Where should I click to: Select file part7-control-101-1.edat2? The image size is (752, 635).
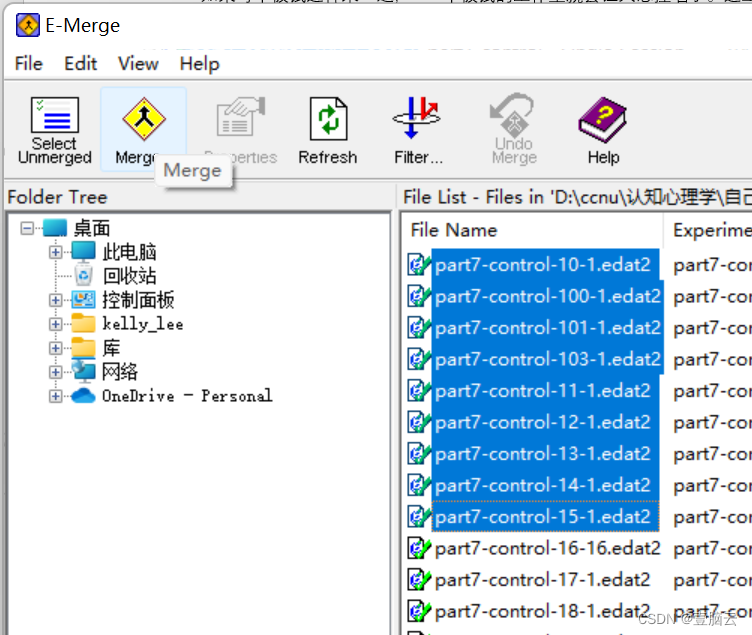pos(548,328)
